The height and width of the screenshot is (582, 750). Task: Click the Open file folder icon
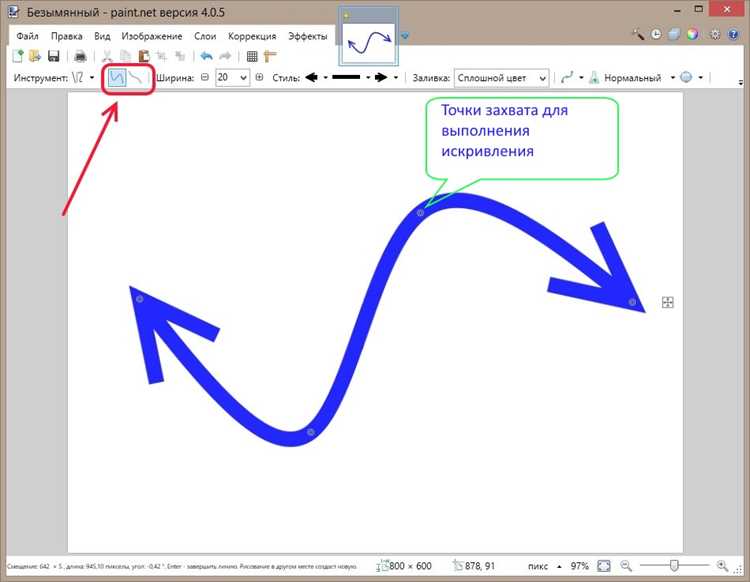(35, 56)
